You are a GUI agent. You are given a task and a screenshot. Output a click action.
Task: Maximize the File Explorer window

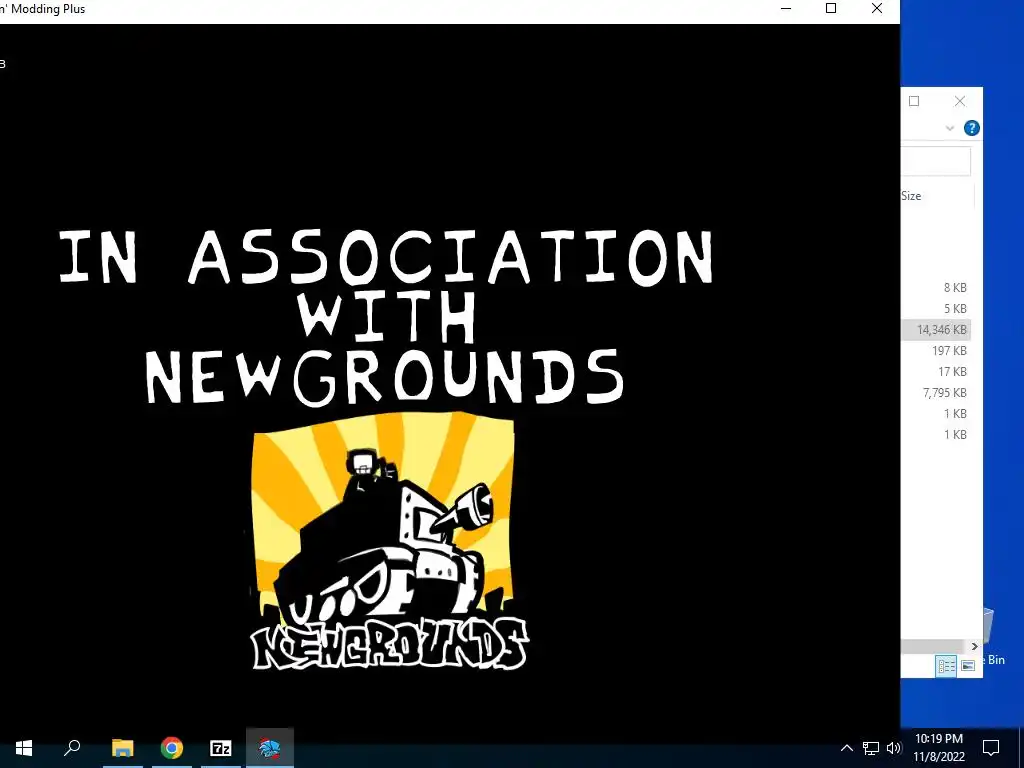coord(914,101)
